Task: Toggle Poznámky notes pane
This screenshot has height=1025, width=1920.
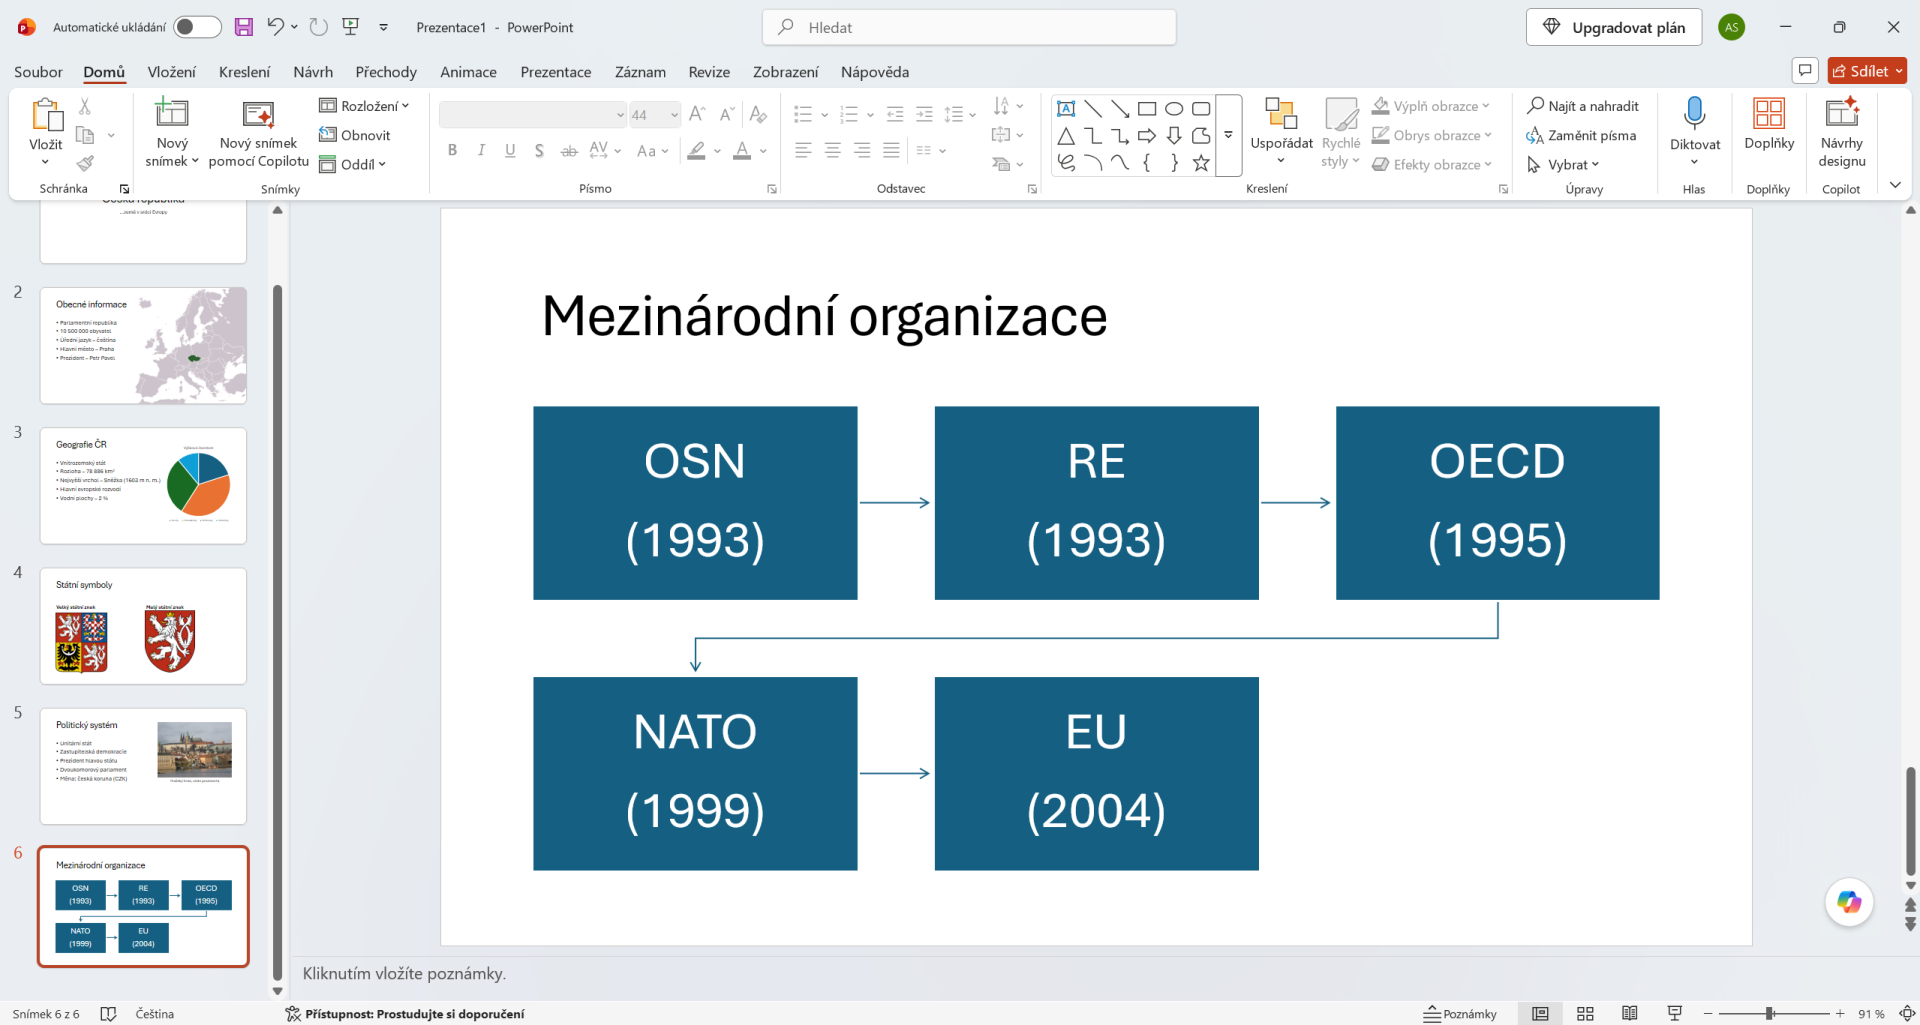Action: point(1460,1014)
